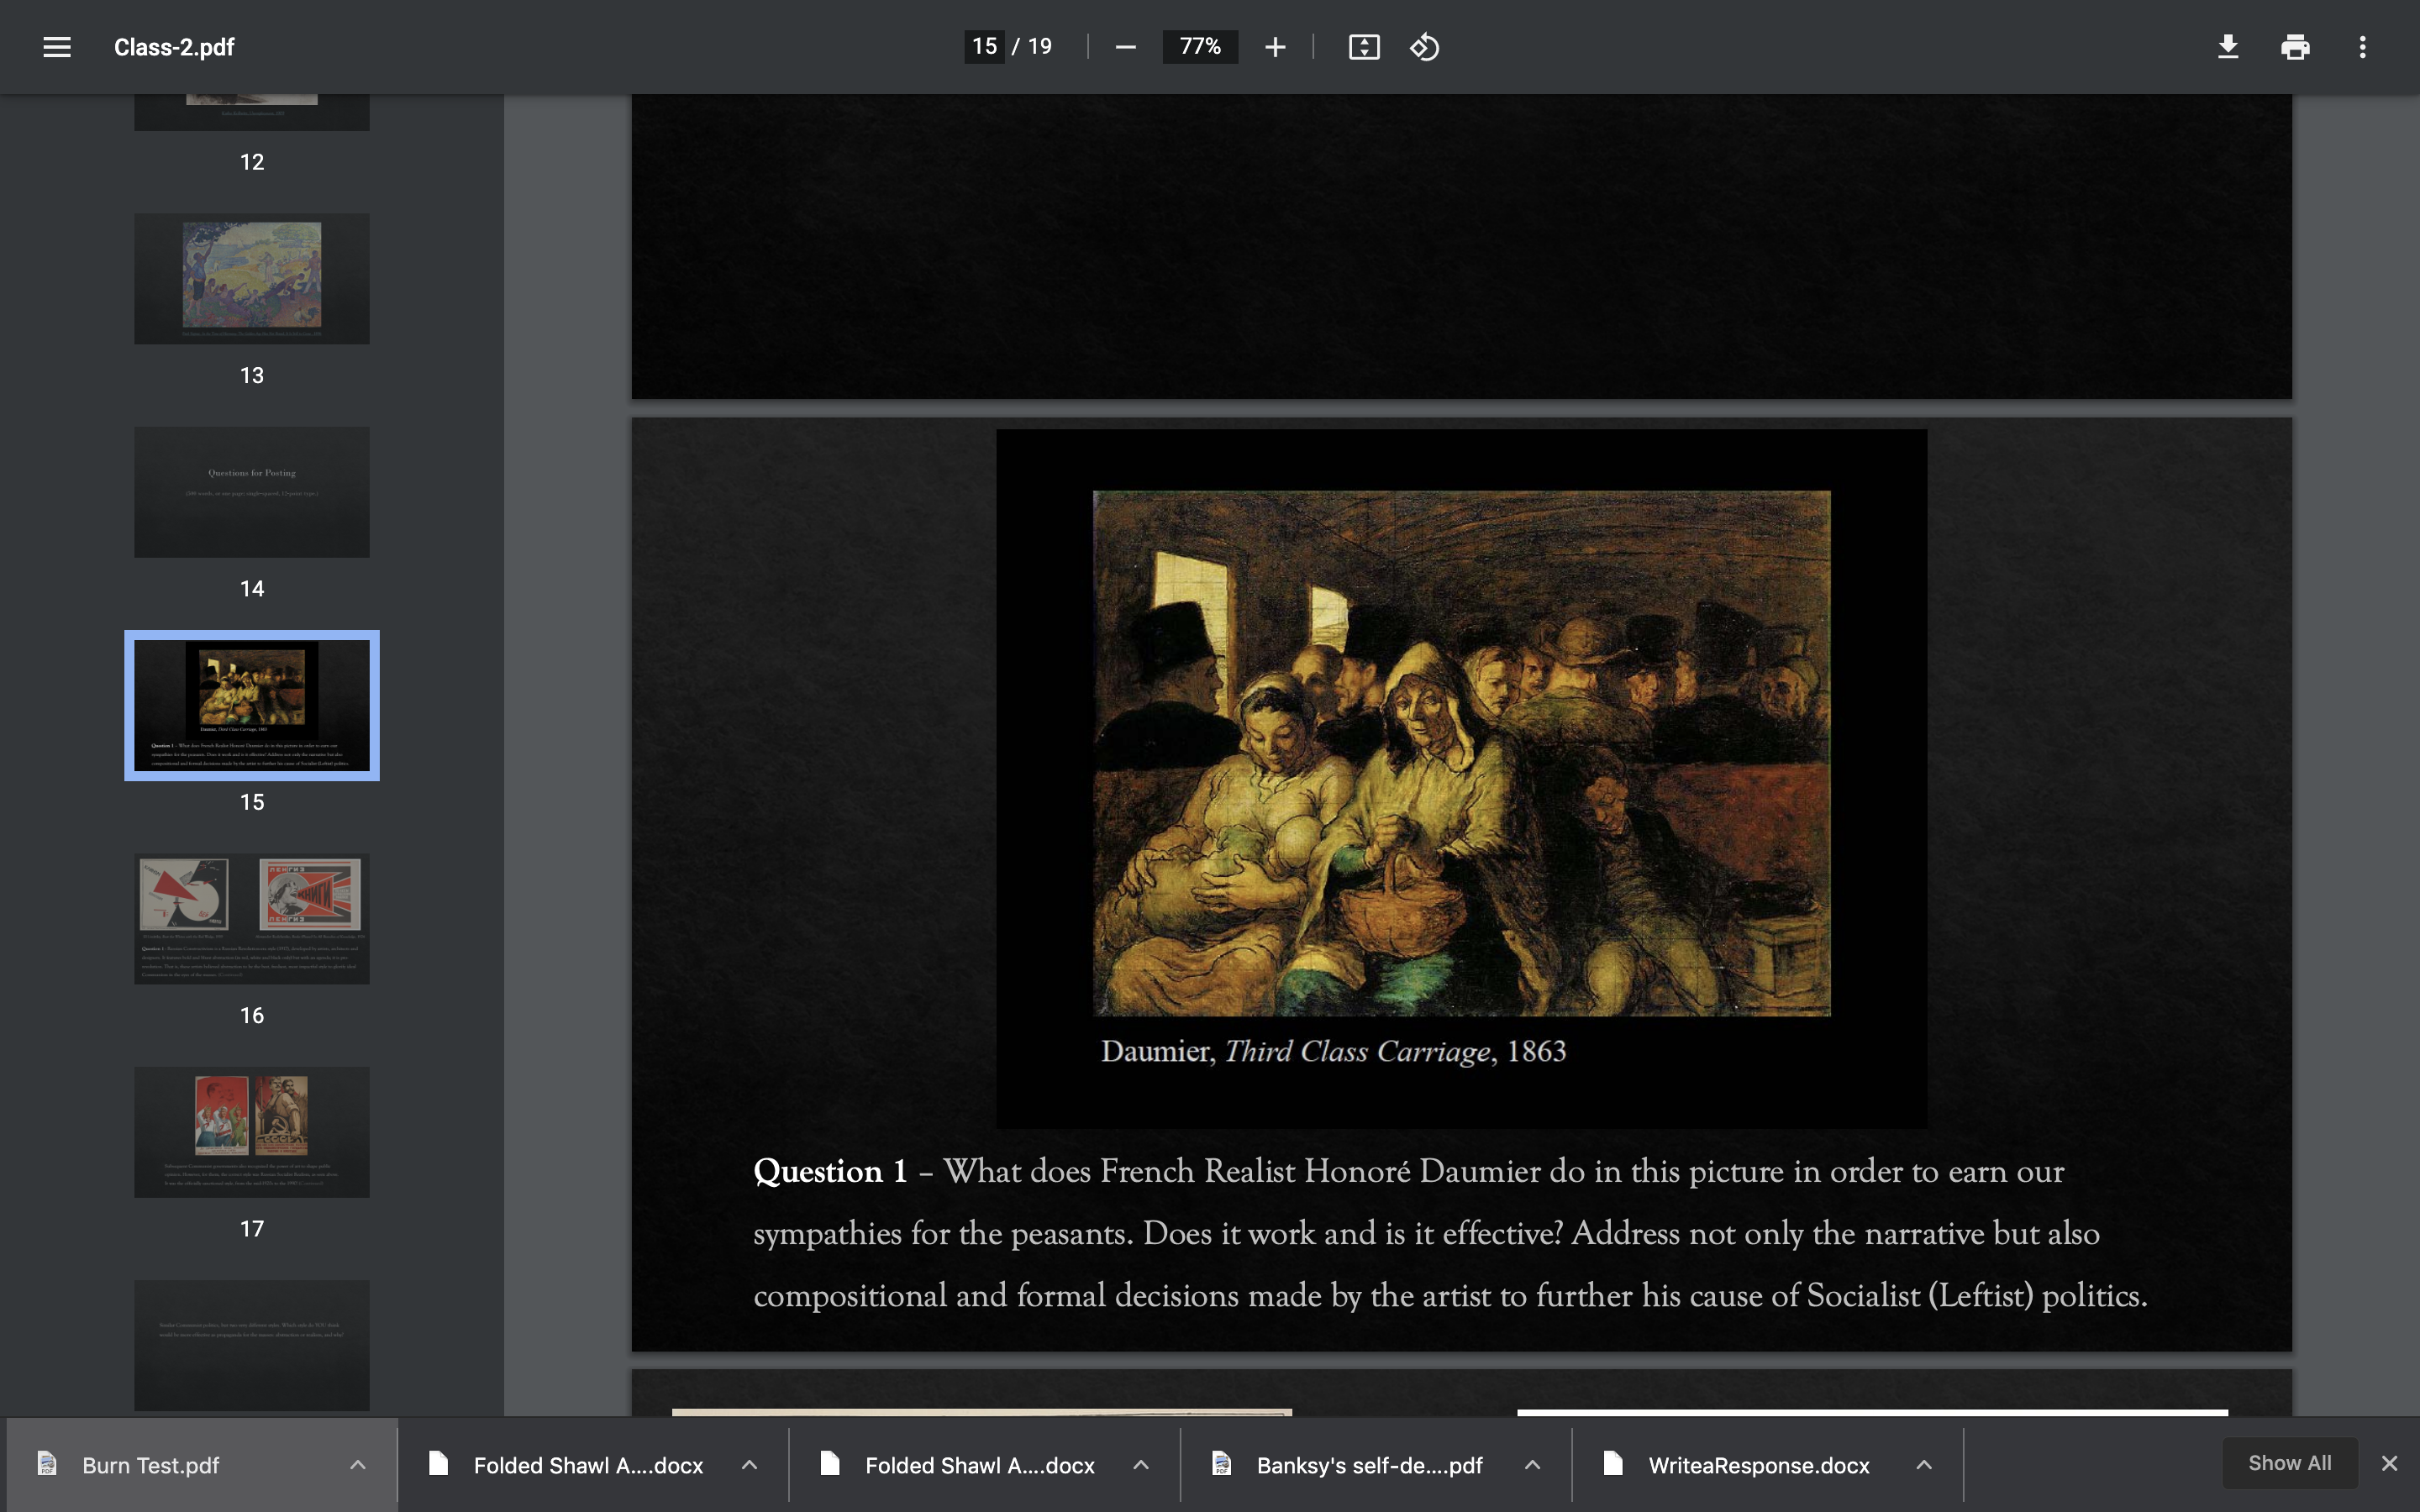The width and height of the screenshot is (2420, 1512).
Task: Click the fit to page icon
Action: point(1364,47)
